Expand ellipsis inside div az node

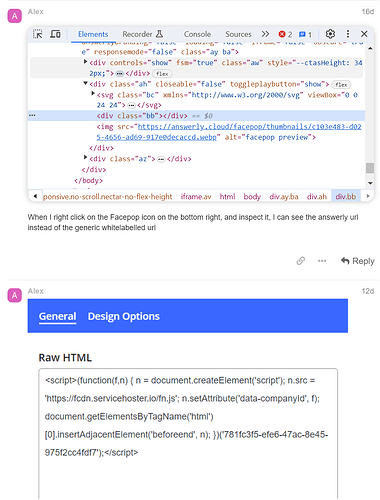(161, 159)
